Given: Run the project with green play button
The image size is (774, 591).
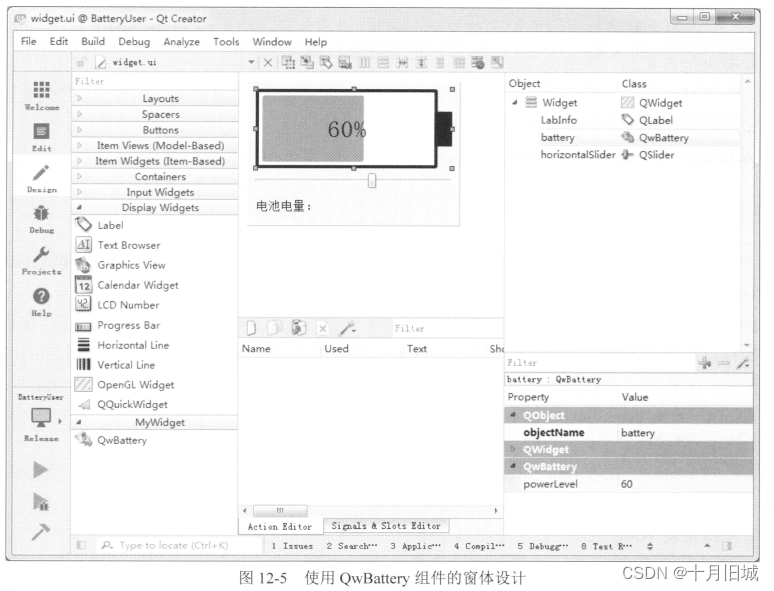Looking at the screenshot, I should pyautogui.click(x=40, y=469).
